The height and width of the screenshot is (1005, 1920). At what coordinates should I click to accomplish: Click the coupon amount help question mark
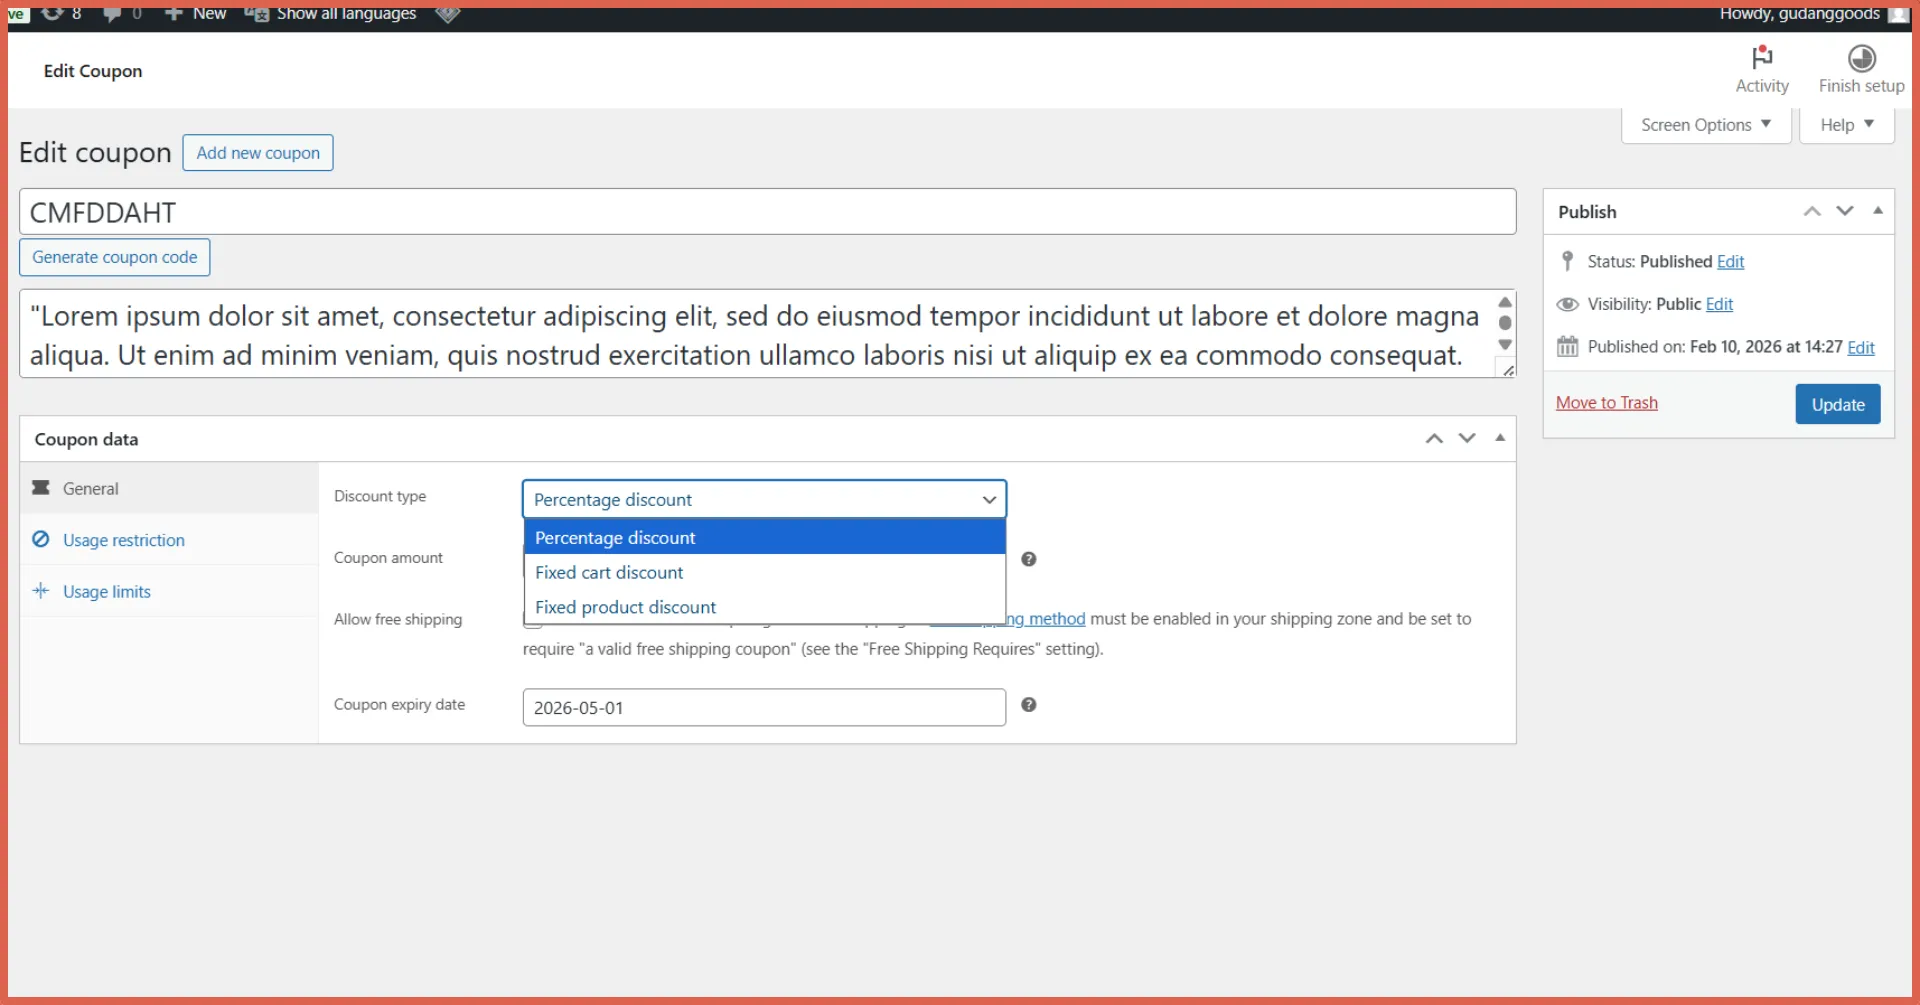[1029, 558]
